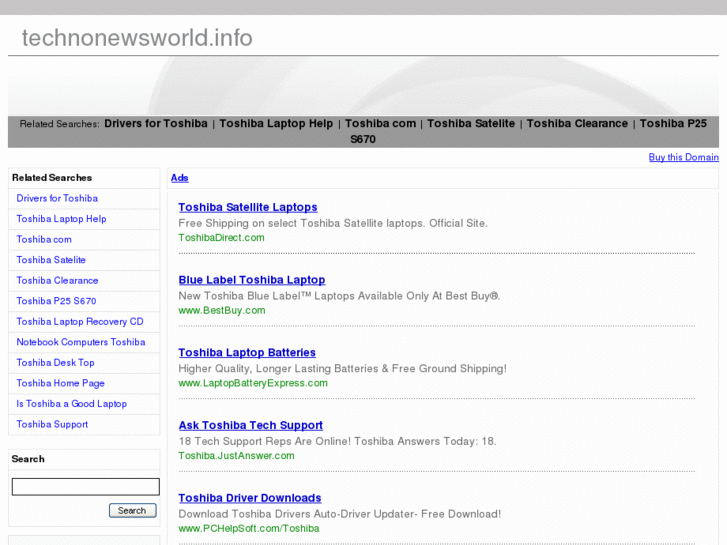
Task: Open 'Toshiba Laptop Help' in top related bar
Action: click(x=276, y=123)
